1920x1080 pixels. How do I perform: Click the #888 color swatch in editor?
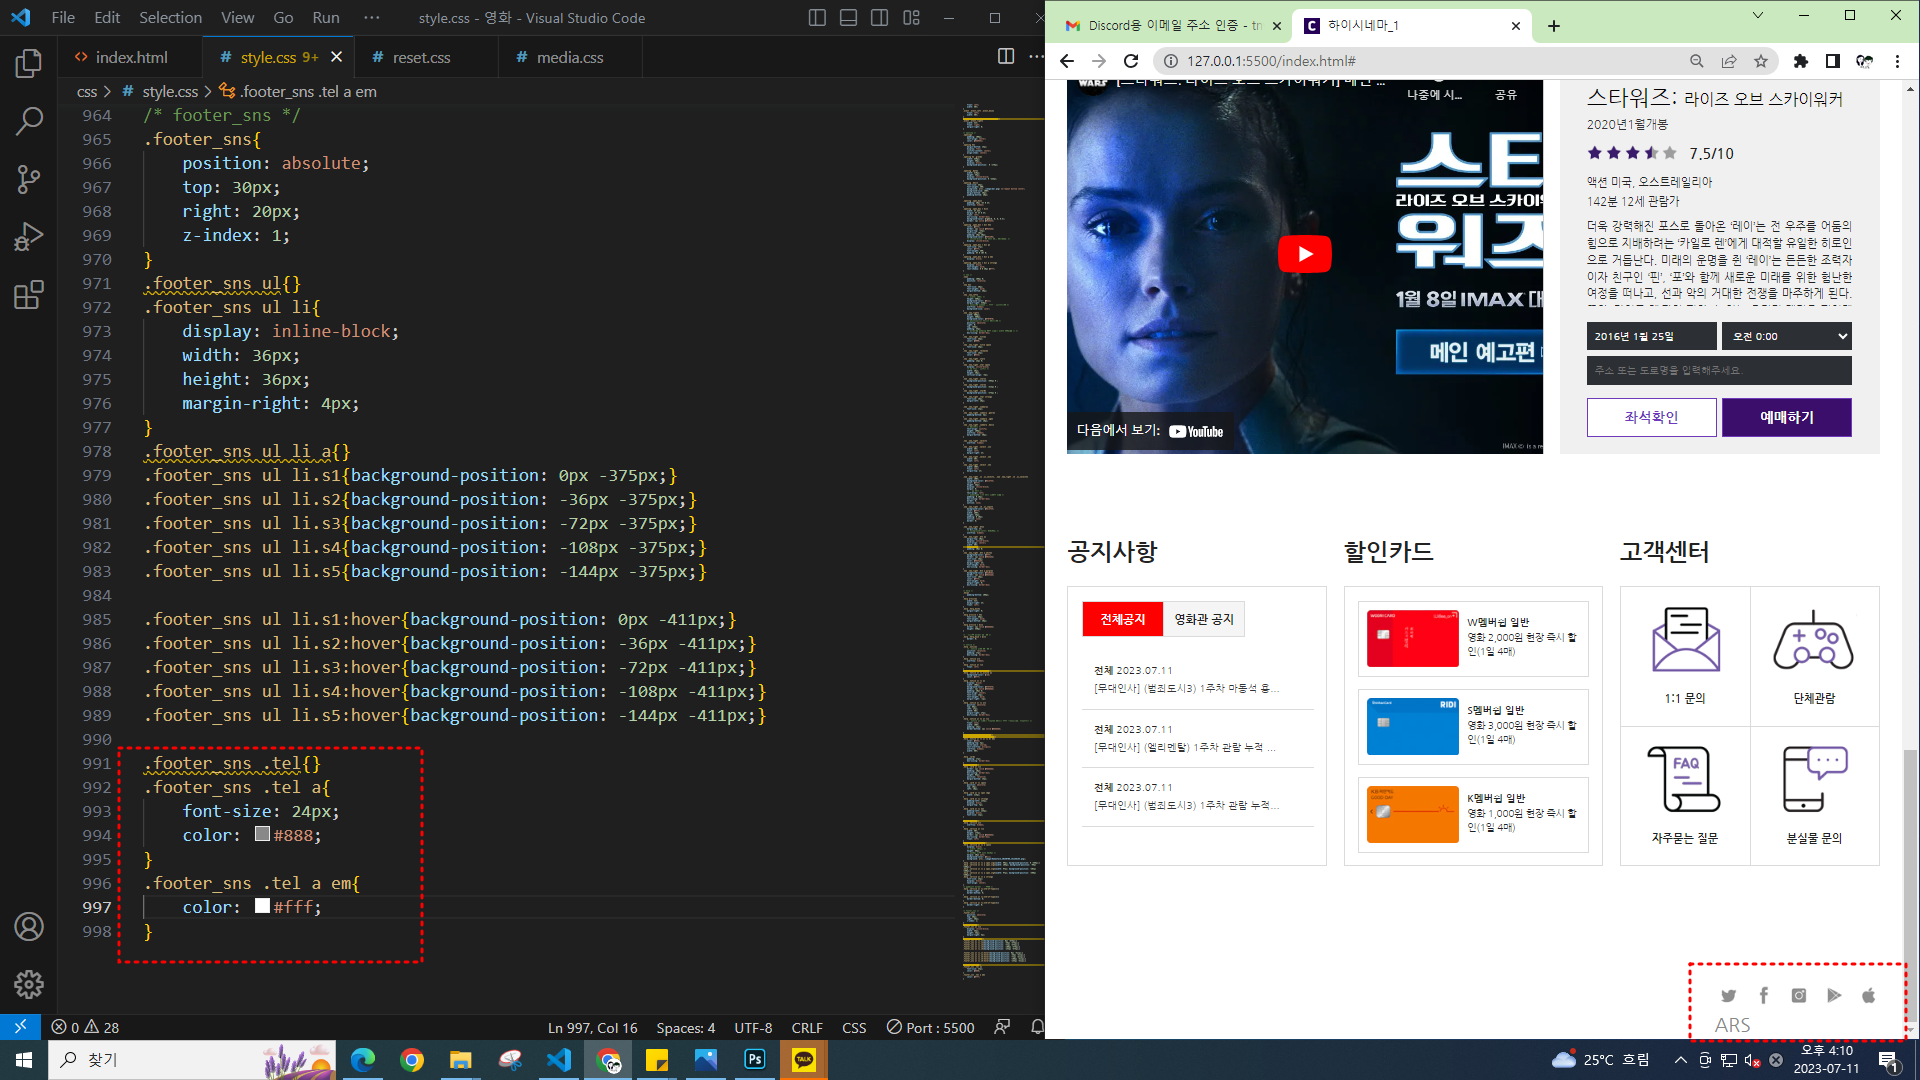(x=262, y=834)
